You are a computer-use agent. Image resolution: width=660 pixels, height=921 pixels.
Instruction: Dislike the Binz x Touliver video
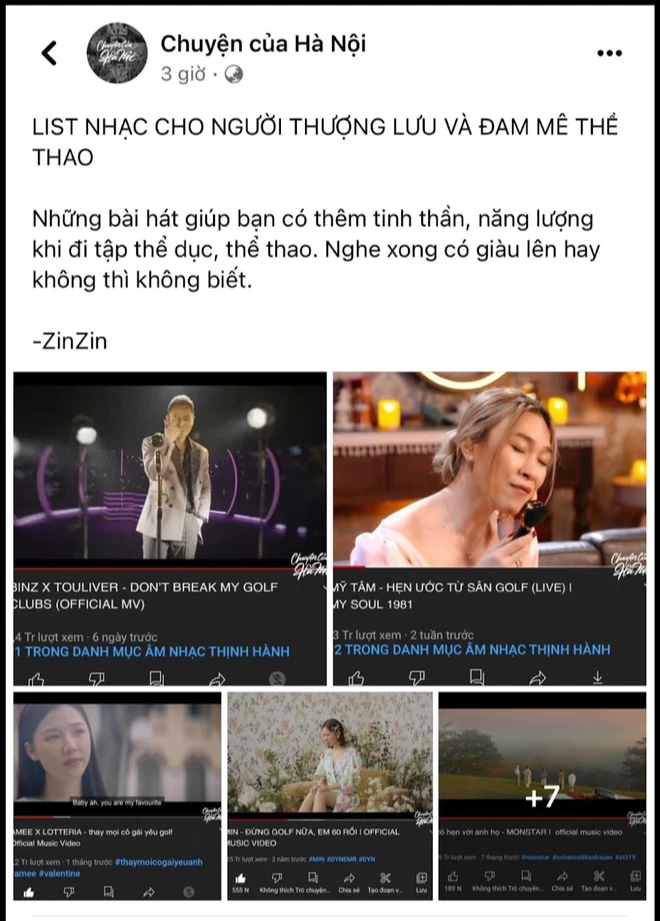(x=96, y=679)
